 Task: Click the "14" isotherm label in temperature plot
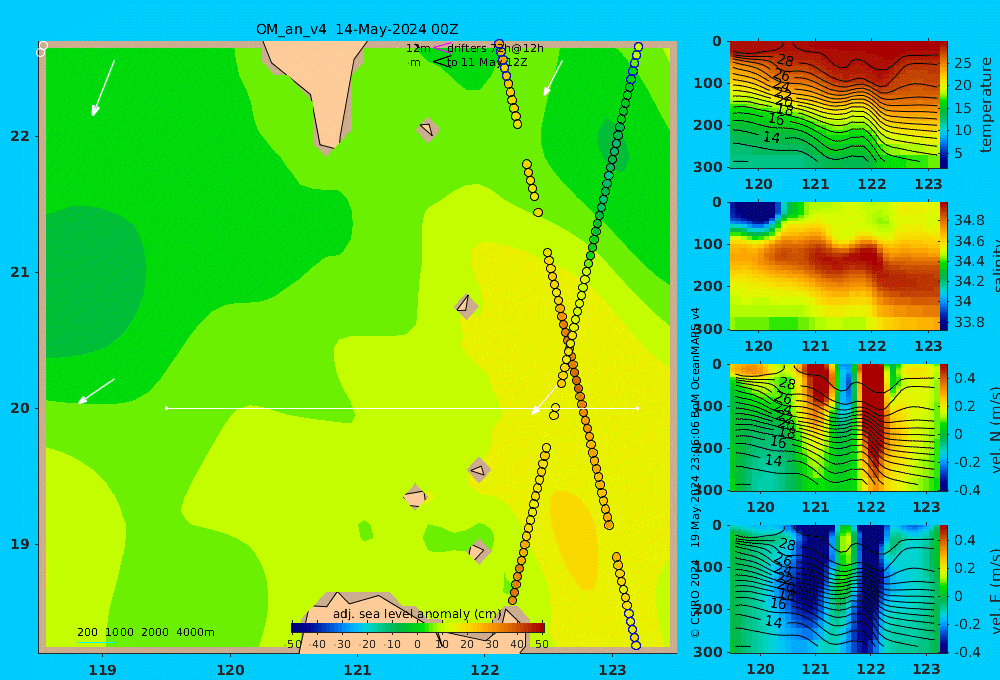(771, 137)
